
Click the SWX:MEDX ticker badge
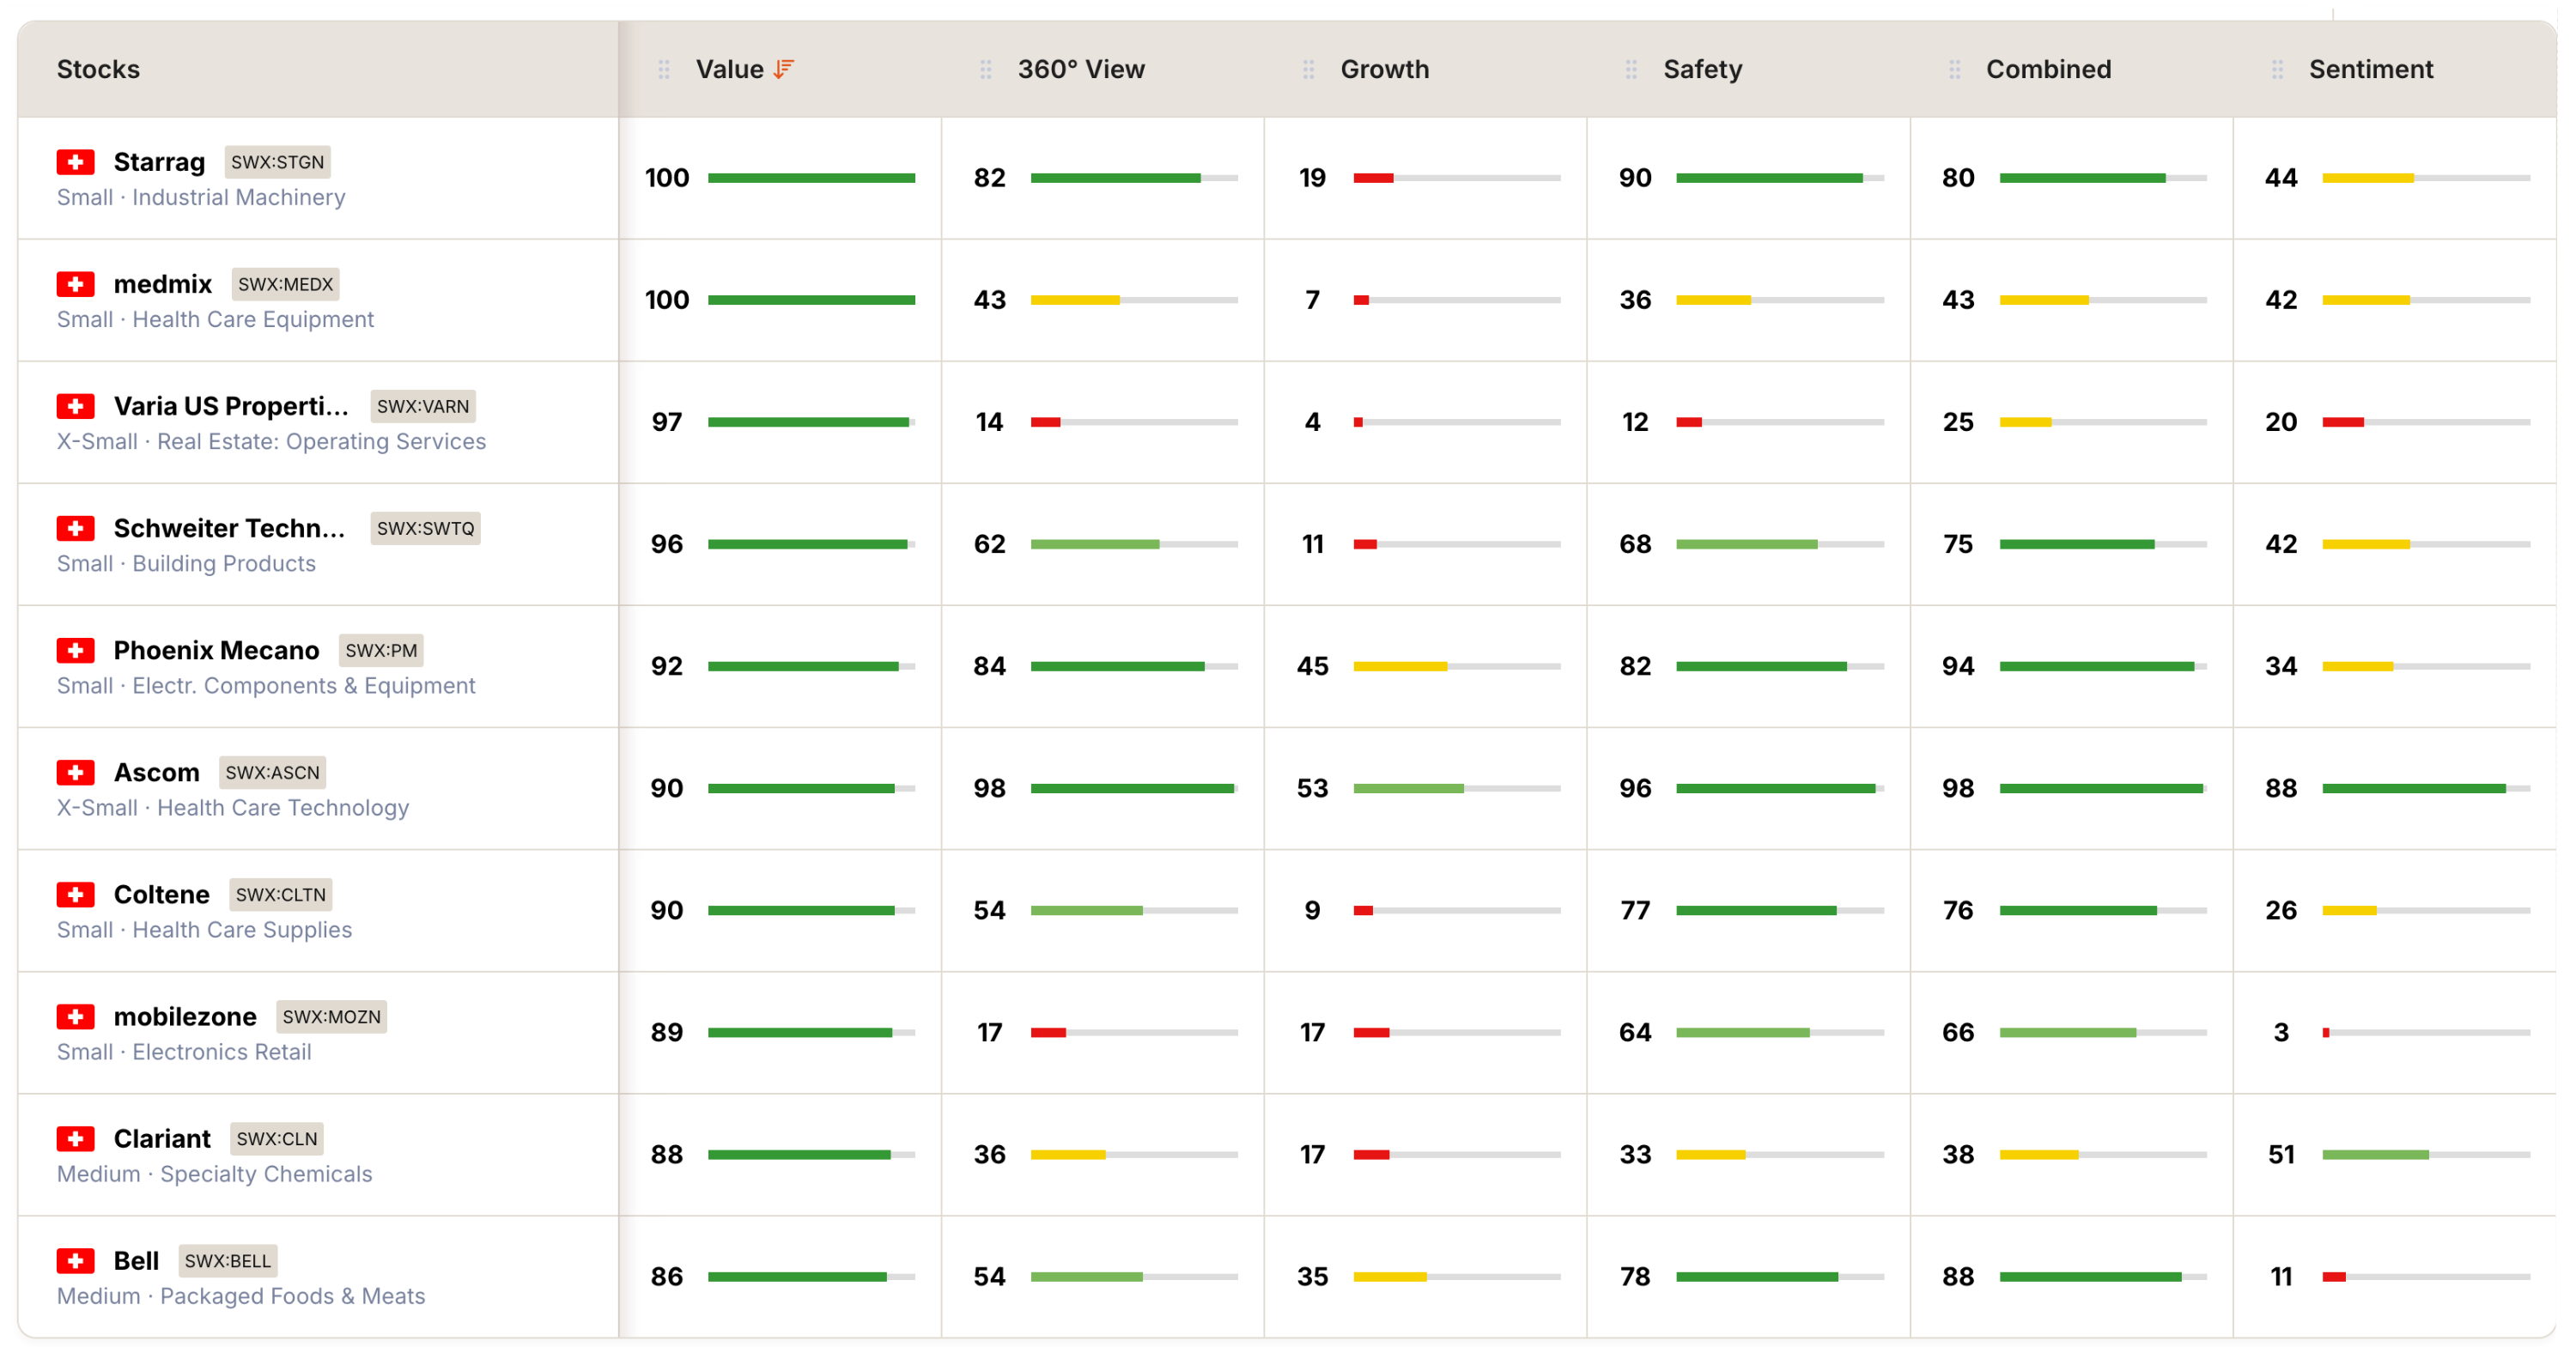click(285, 284)
